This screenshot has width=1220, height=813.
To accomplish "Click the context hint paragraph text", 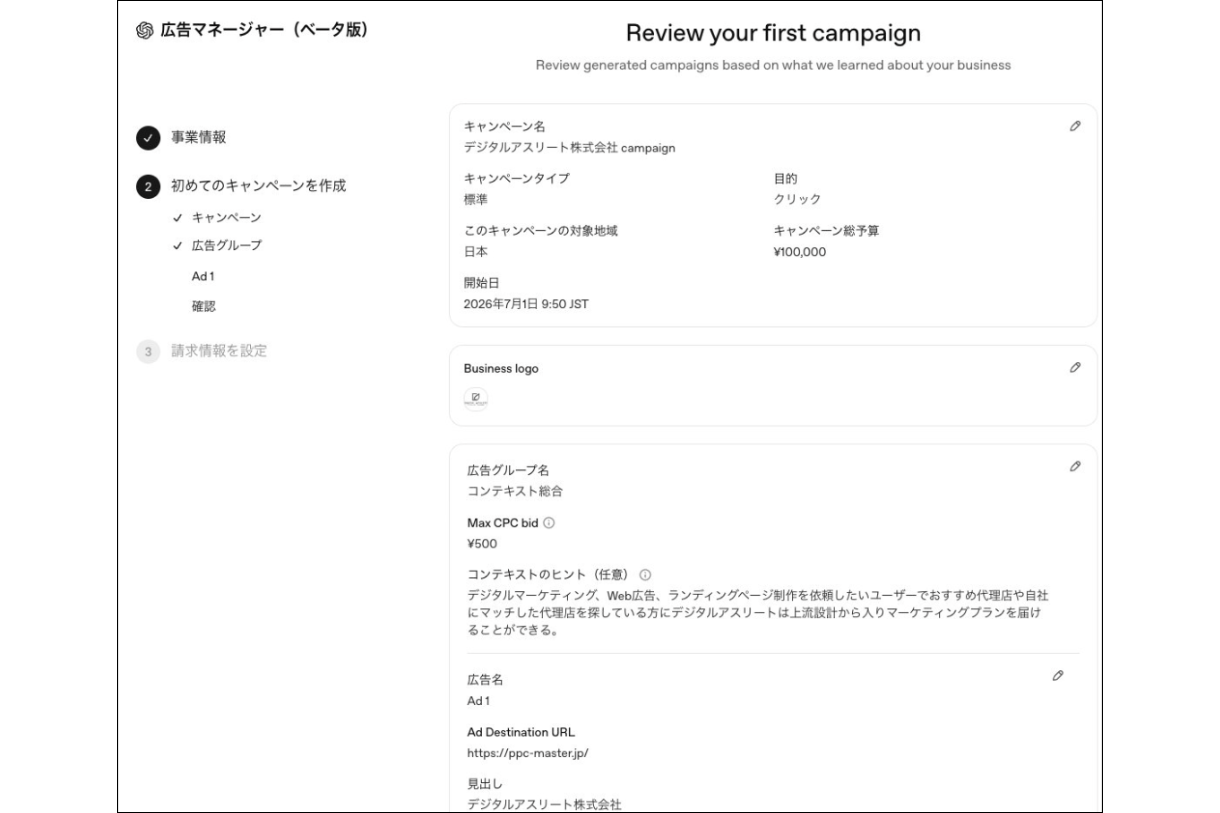I will tap(757, 613).
